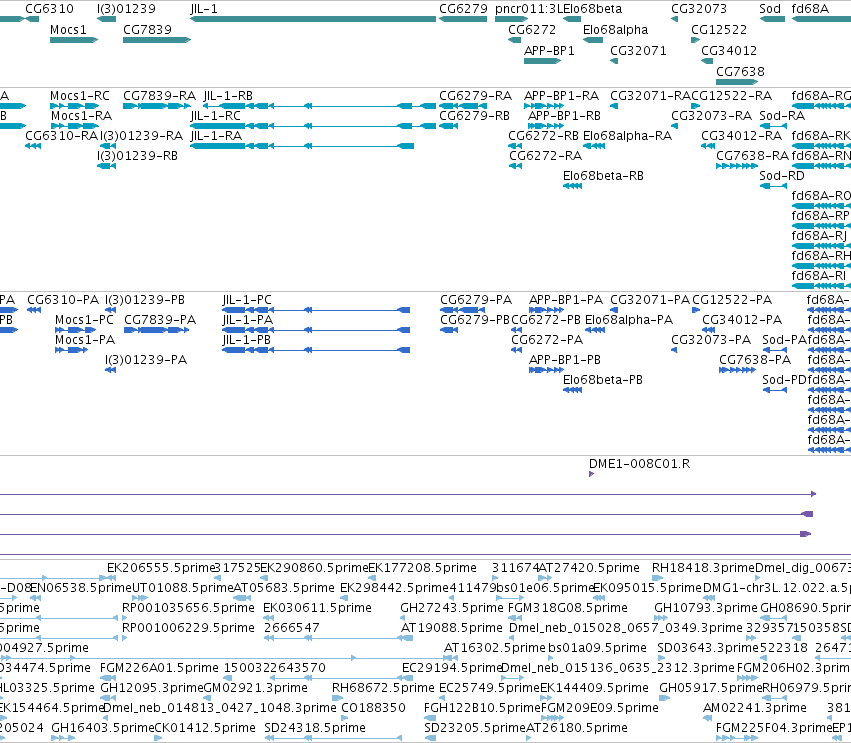Open the Sod-RA transcript label

click(782, 116)
